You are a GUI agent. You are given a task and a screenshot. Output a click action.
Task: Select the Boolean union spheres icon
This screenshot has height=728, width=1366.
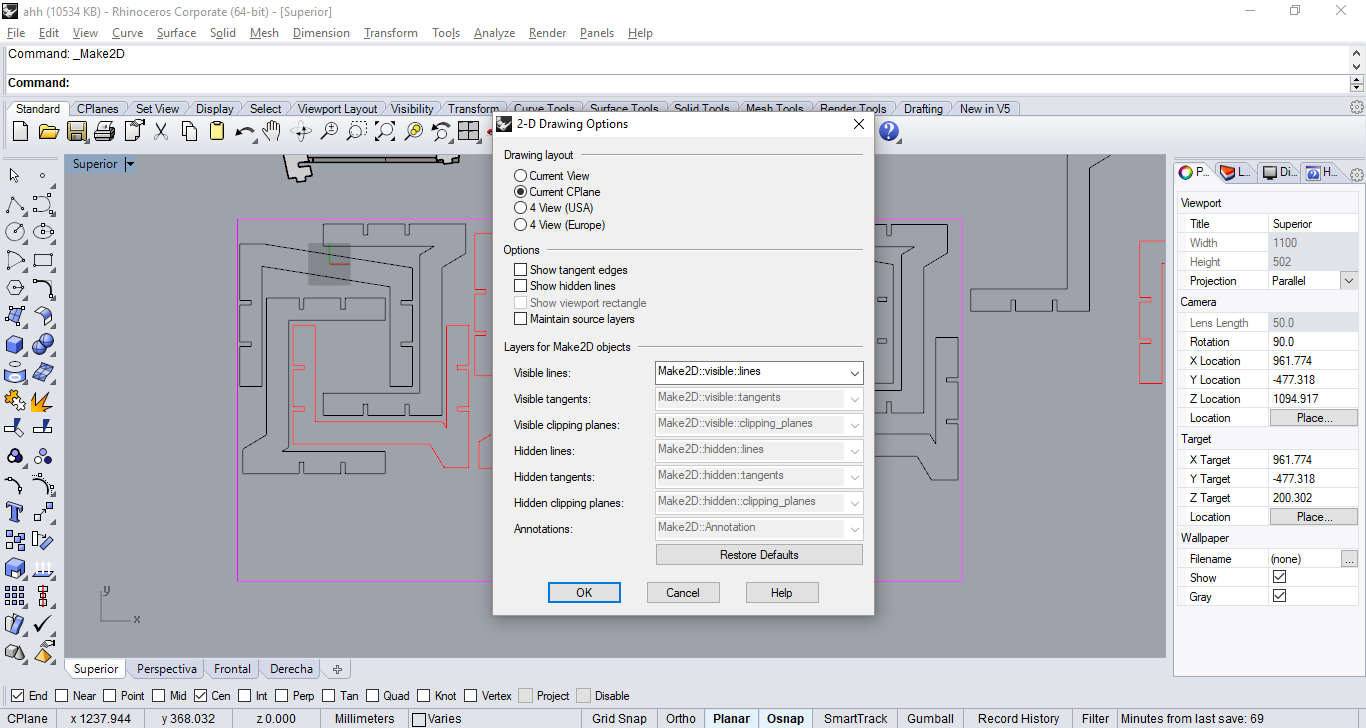43,344
